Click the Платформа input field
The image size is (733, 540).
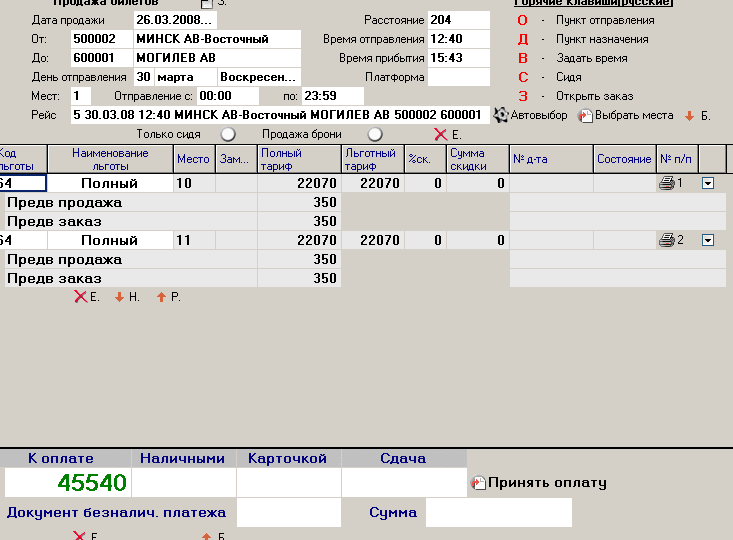click(459, 77)
